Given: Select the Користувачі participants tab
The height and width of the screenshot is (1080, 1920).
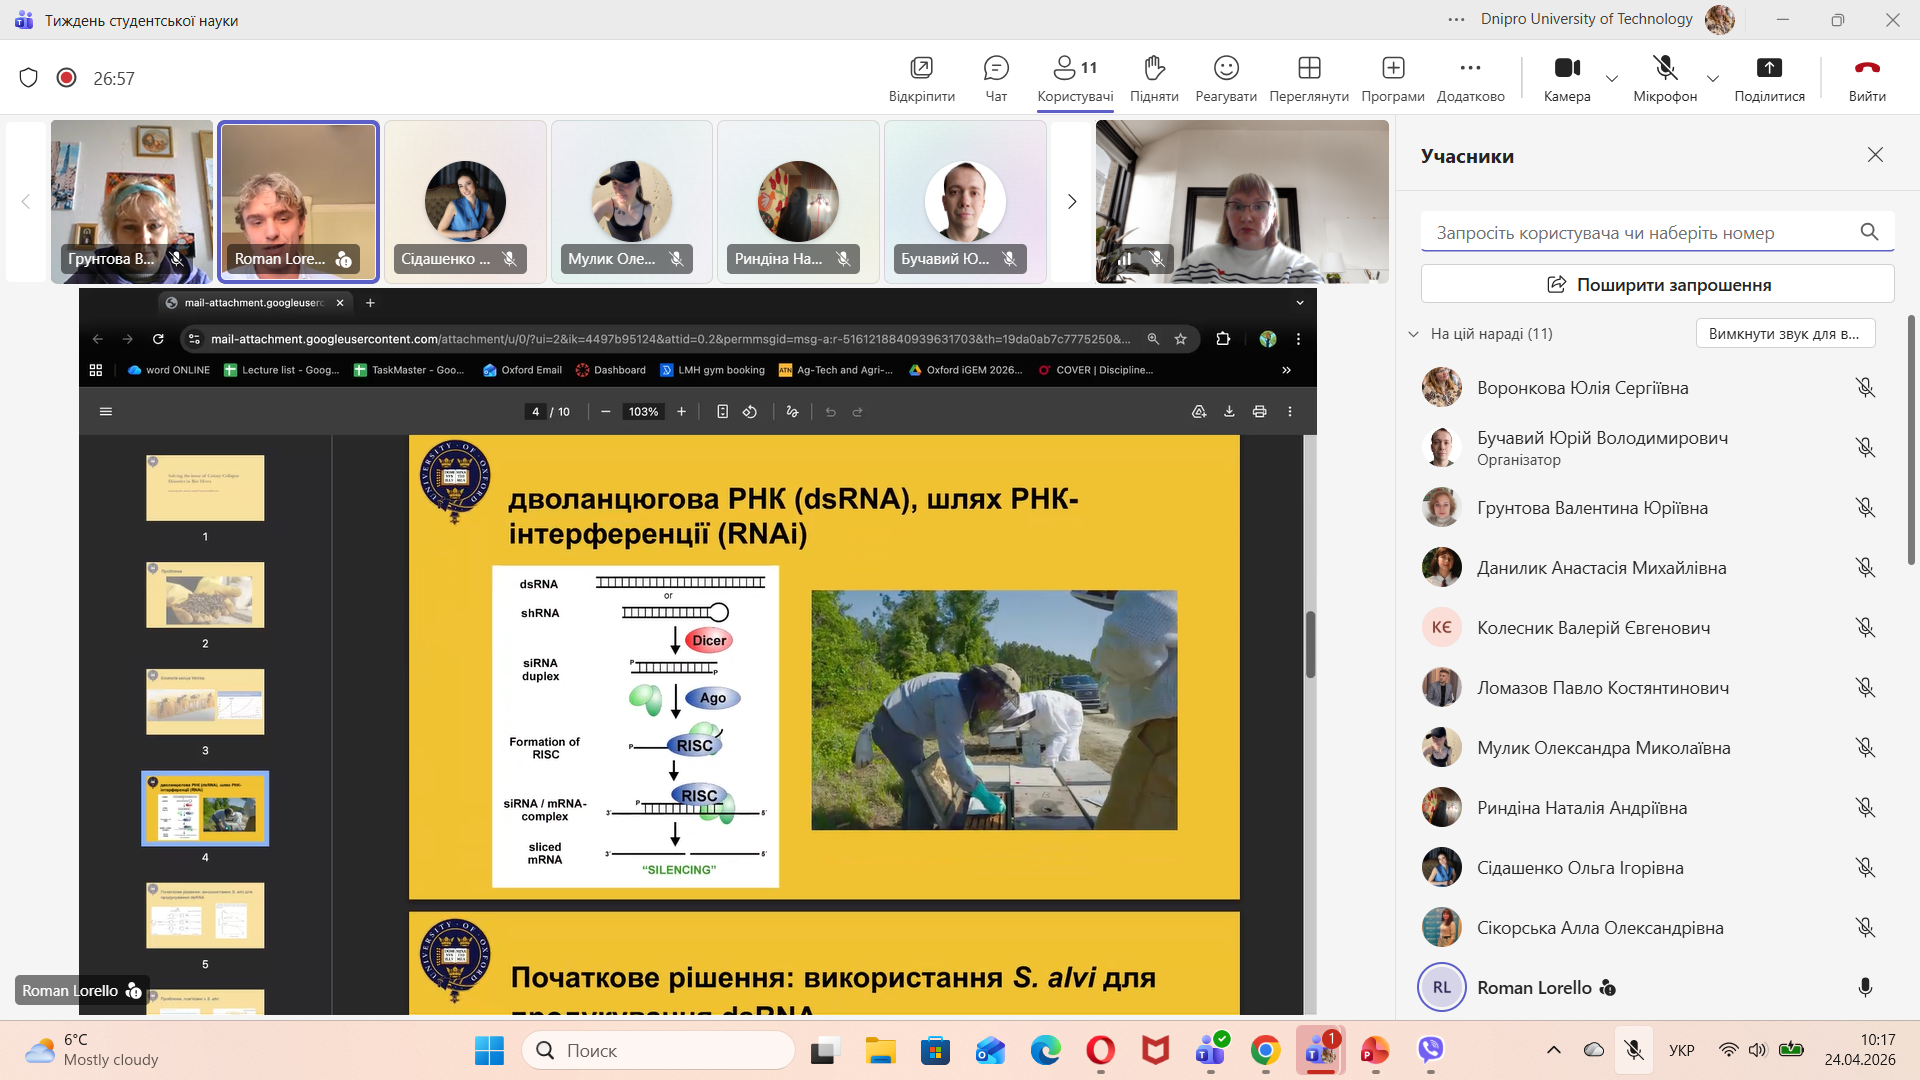Looking at the screenshot, I should (1075, 78).
